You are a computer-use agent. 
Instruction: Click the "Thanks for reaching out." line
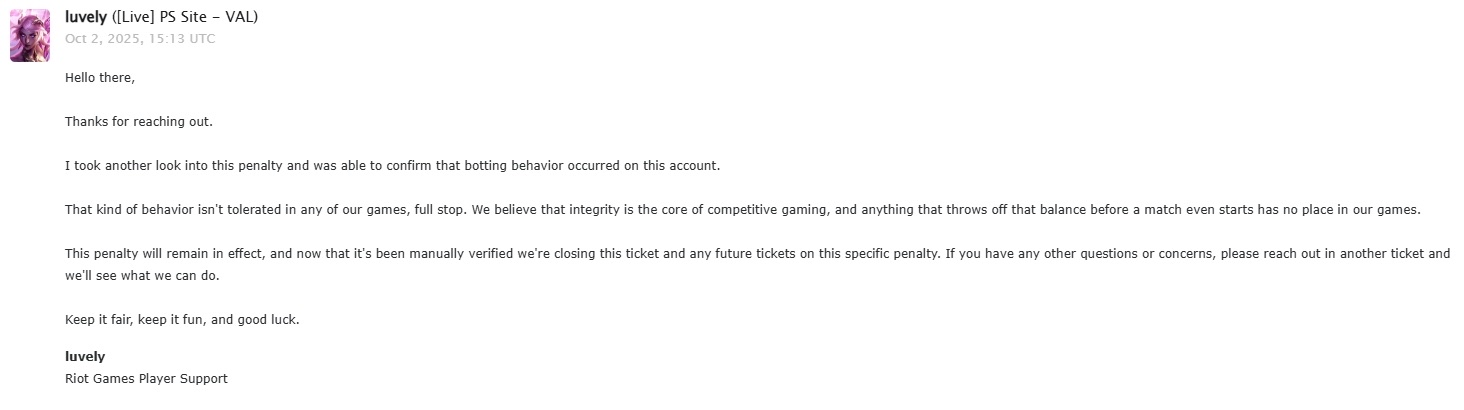tap(139, 122)
